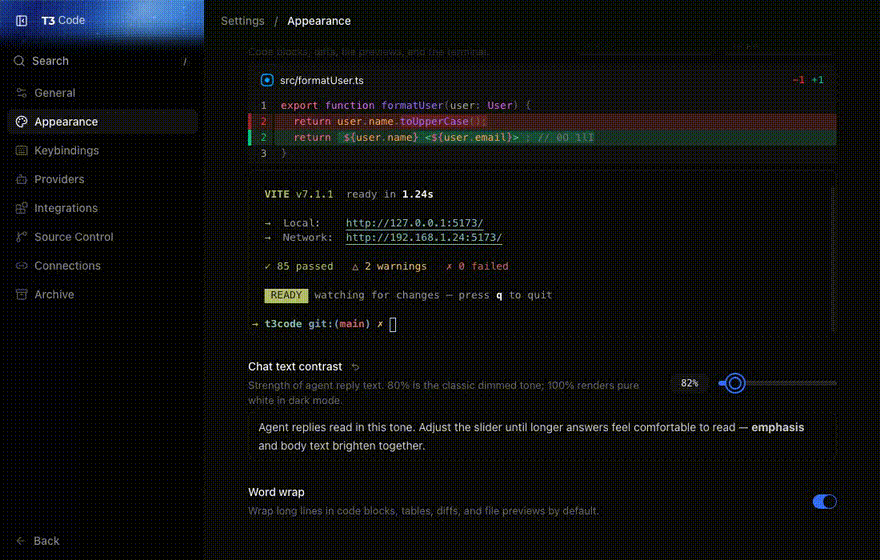Click the 0 failed status text
This screenshot has height=560, width=880.
tap(477, 266)
